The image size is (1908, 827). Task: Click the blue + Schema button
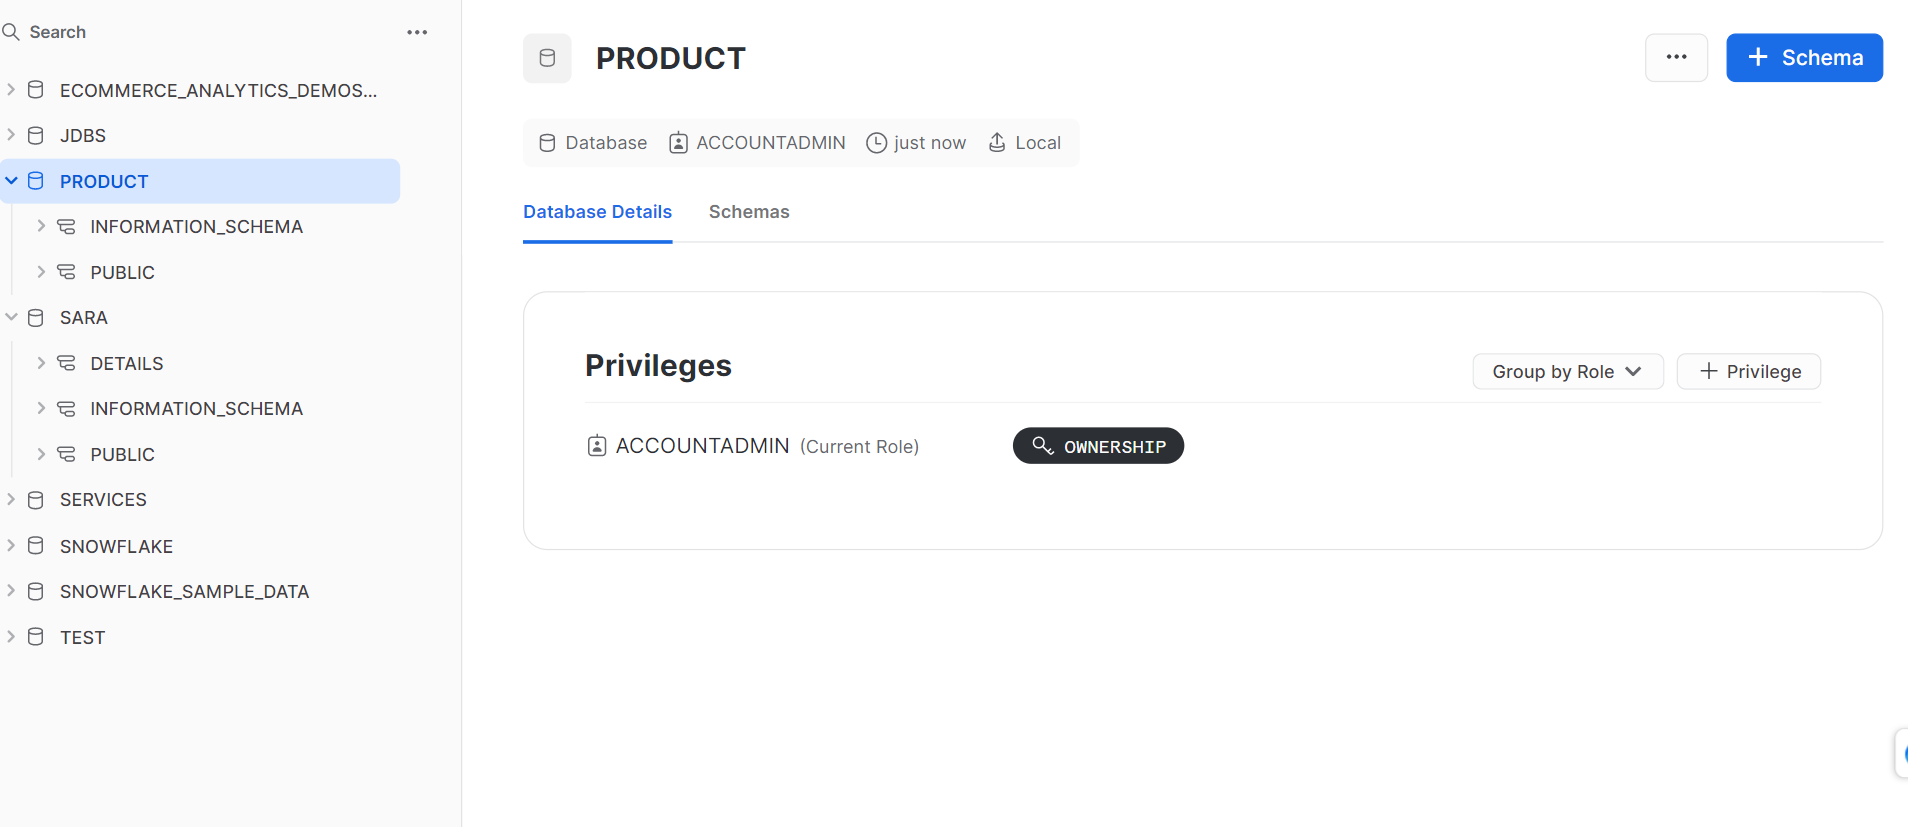1804,58
